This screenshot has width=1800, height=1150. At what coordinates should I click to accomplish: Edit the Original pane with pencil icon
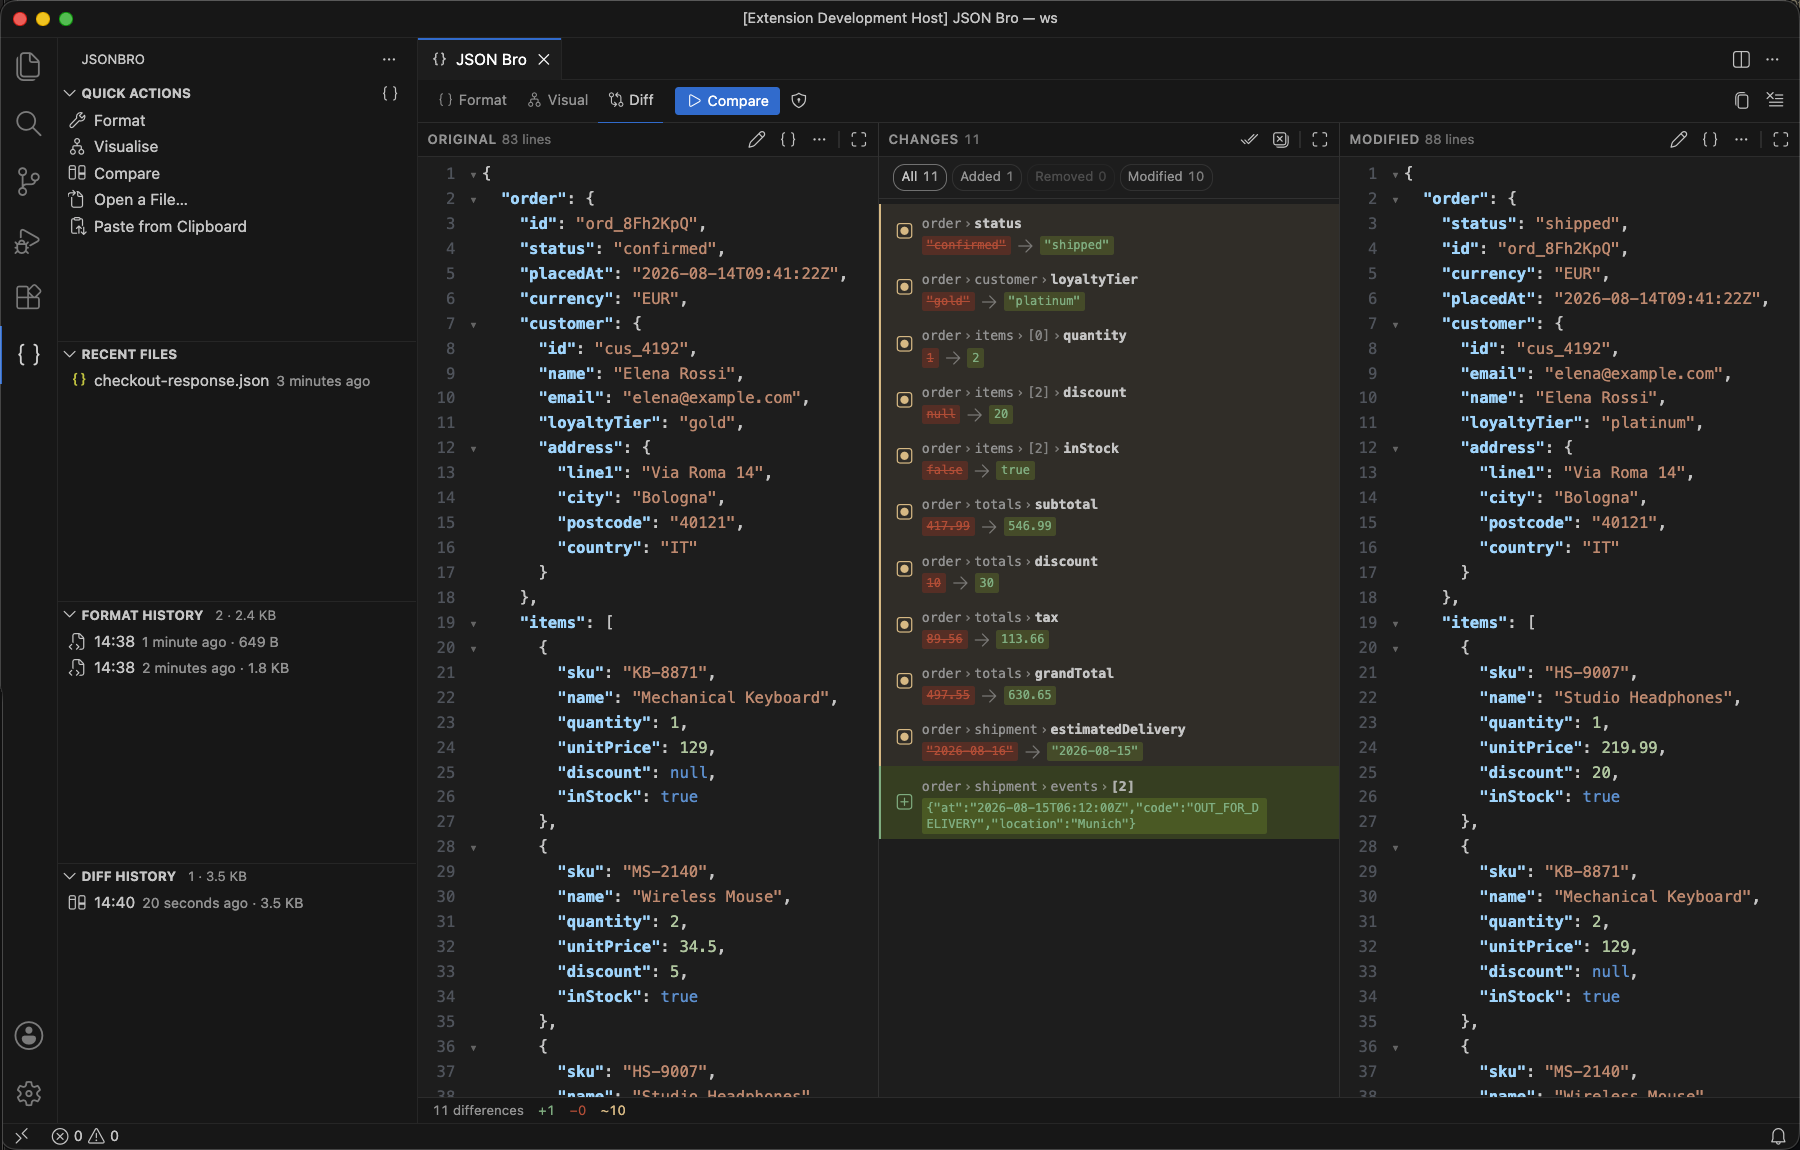[x=757, y=139]
